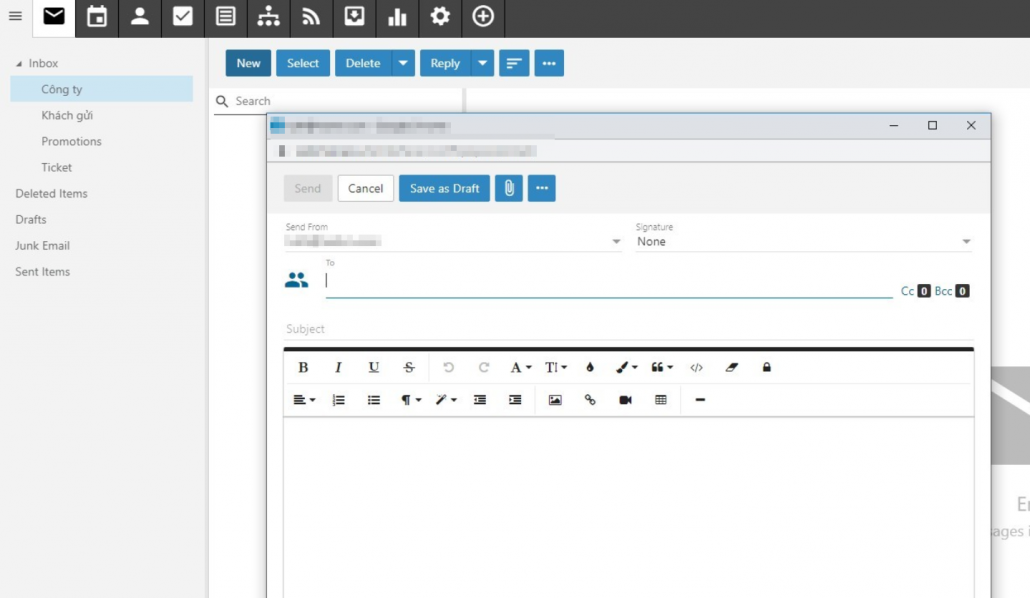The width and height of the screenshot is (1030, 598).
Task: Decrease indent in editor
Action: pos(480,400)
